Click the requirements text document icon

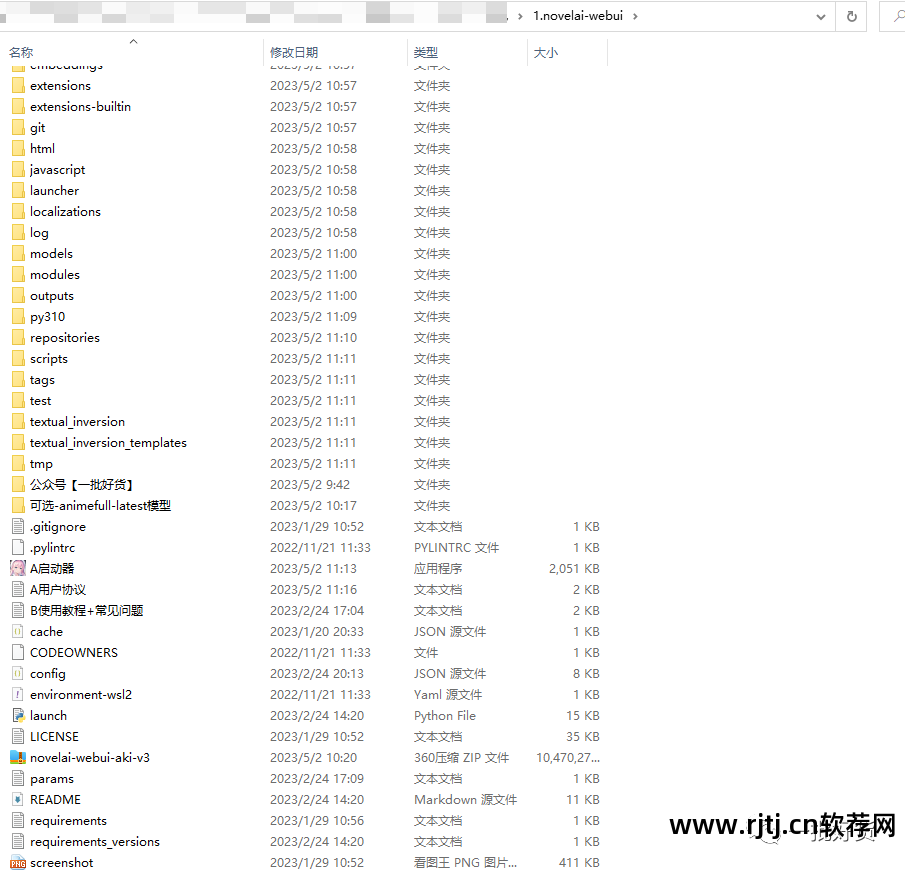(x=18, y=821)
